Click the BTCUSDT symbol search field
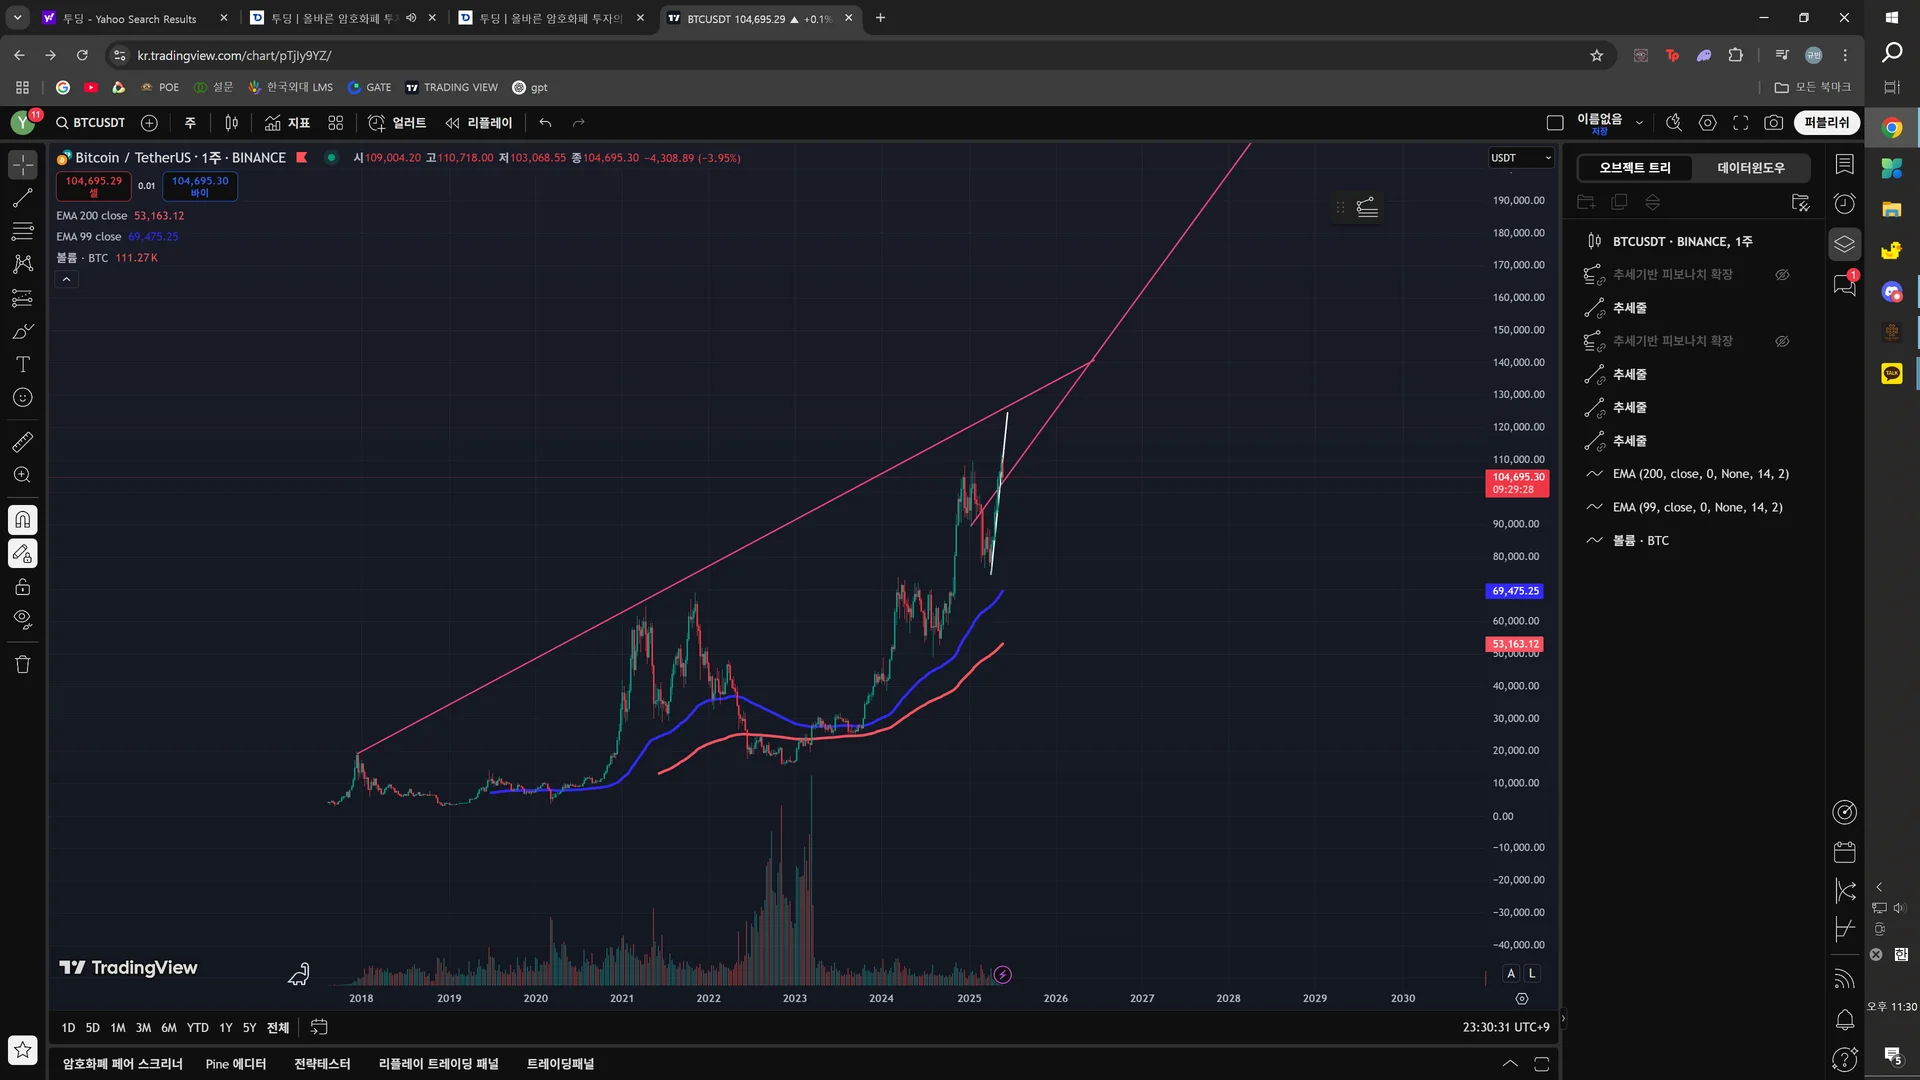The image size is (1920, 1080). [x=92, y=123]
